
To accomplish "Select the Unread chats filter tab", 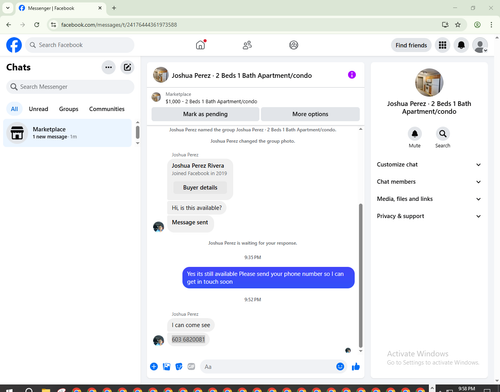I will pyautogui.click(x=38, y=109).
